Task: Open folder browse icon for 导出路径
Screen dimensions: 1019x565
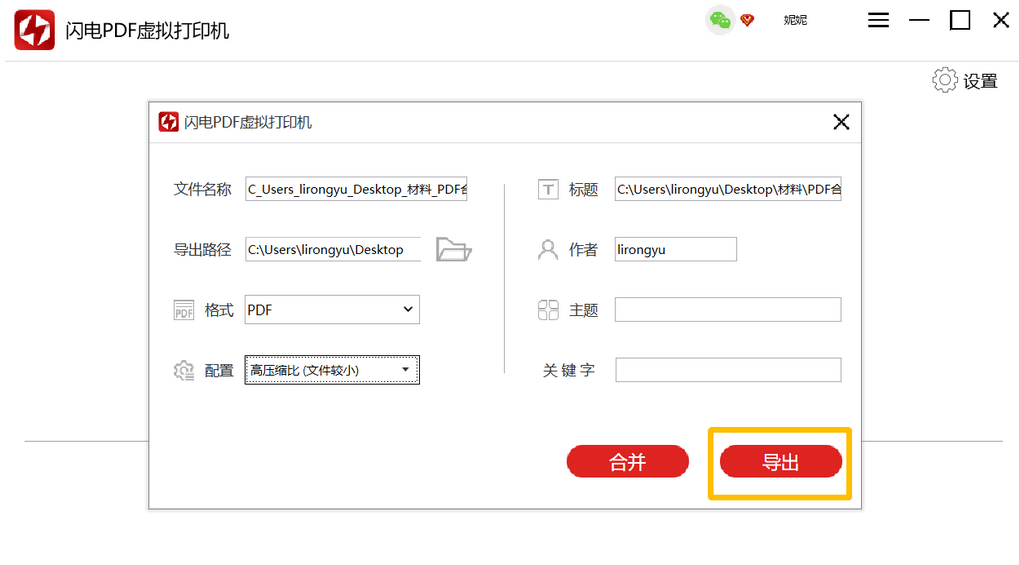Action: (x=454, y=249)
